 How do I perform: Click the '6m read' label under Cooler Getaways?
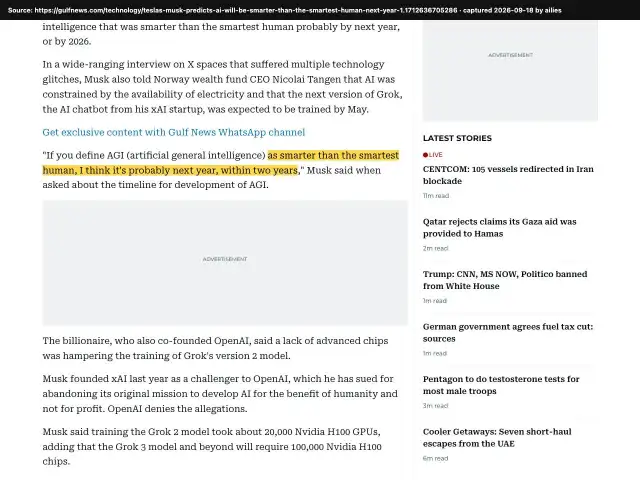pos(436,458)
